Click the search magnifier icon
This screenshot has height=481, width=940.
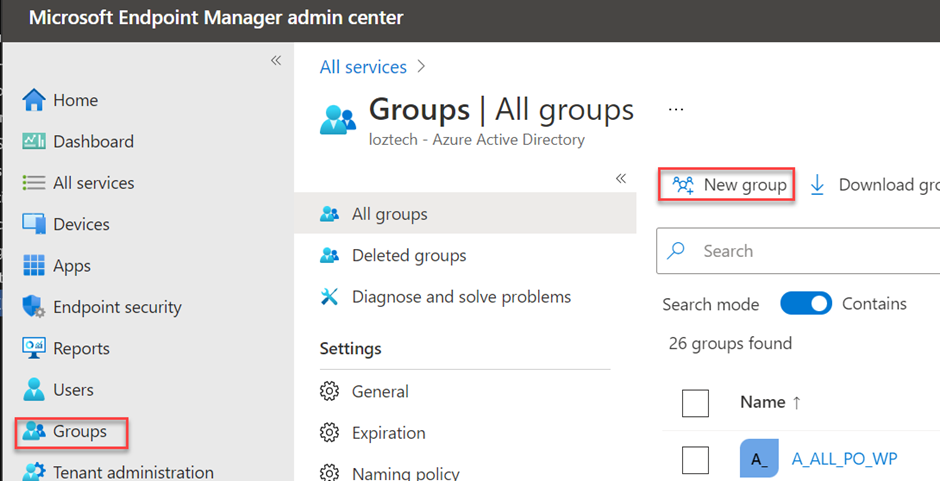click(676, 251)
